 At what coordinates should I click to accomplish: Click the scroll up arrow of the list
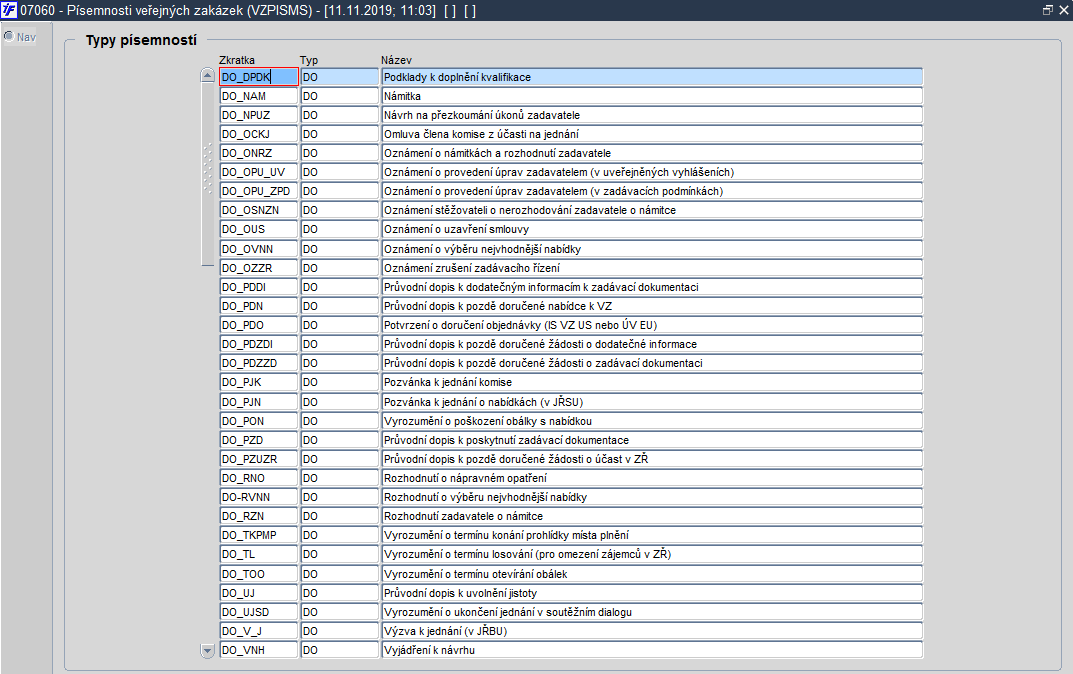207,75
